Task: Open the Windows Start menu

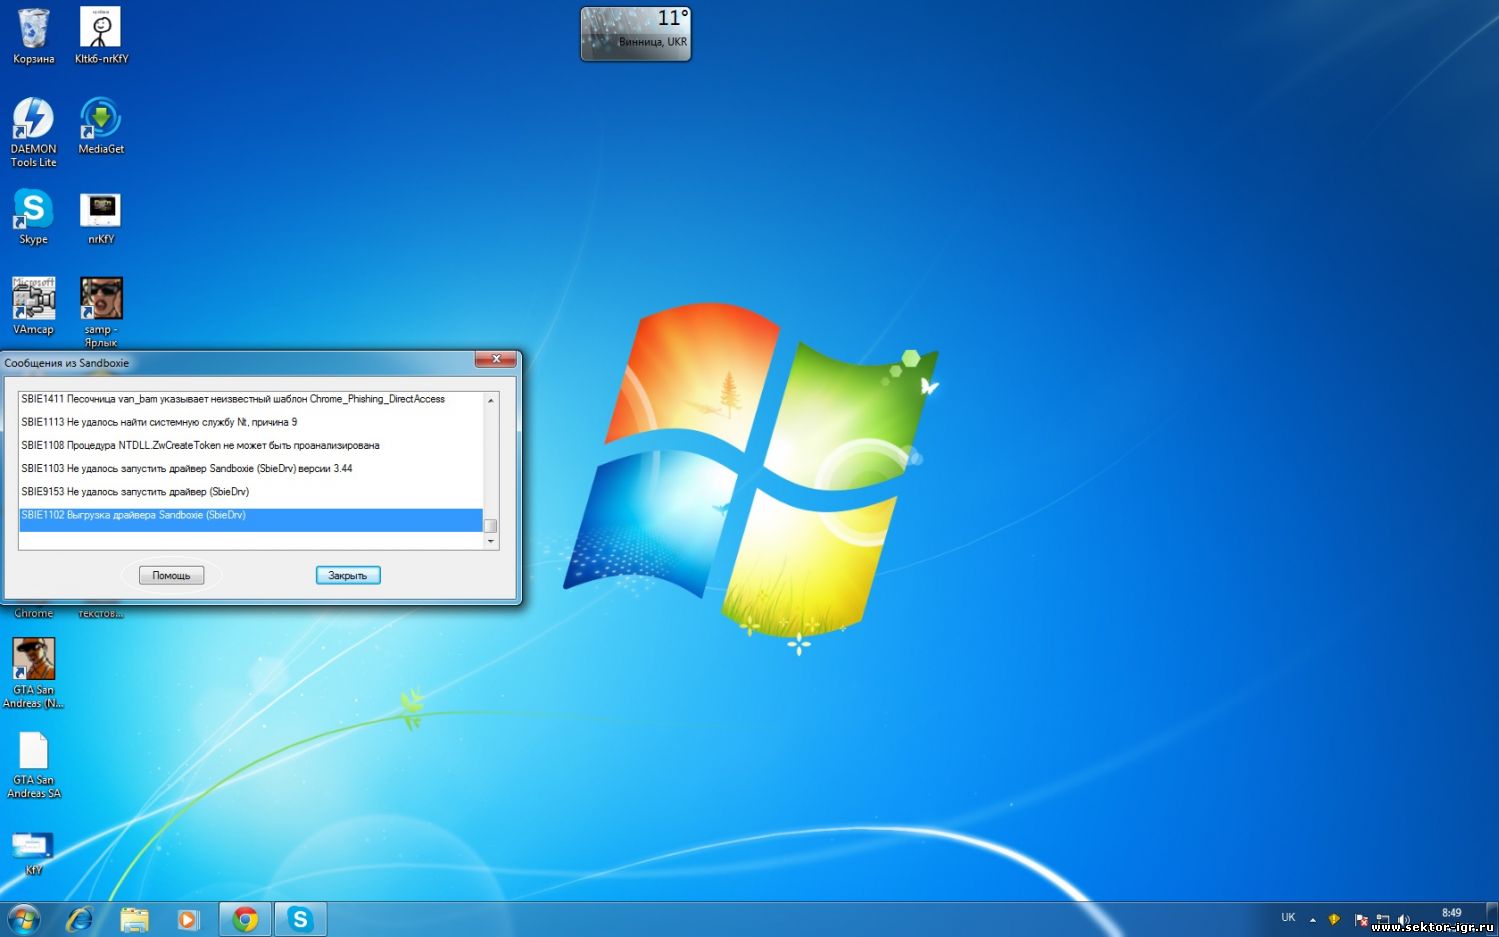Action: [x=23, y=918]
